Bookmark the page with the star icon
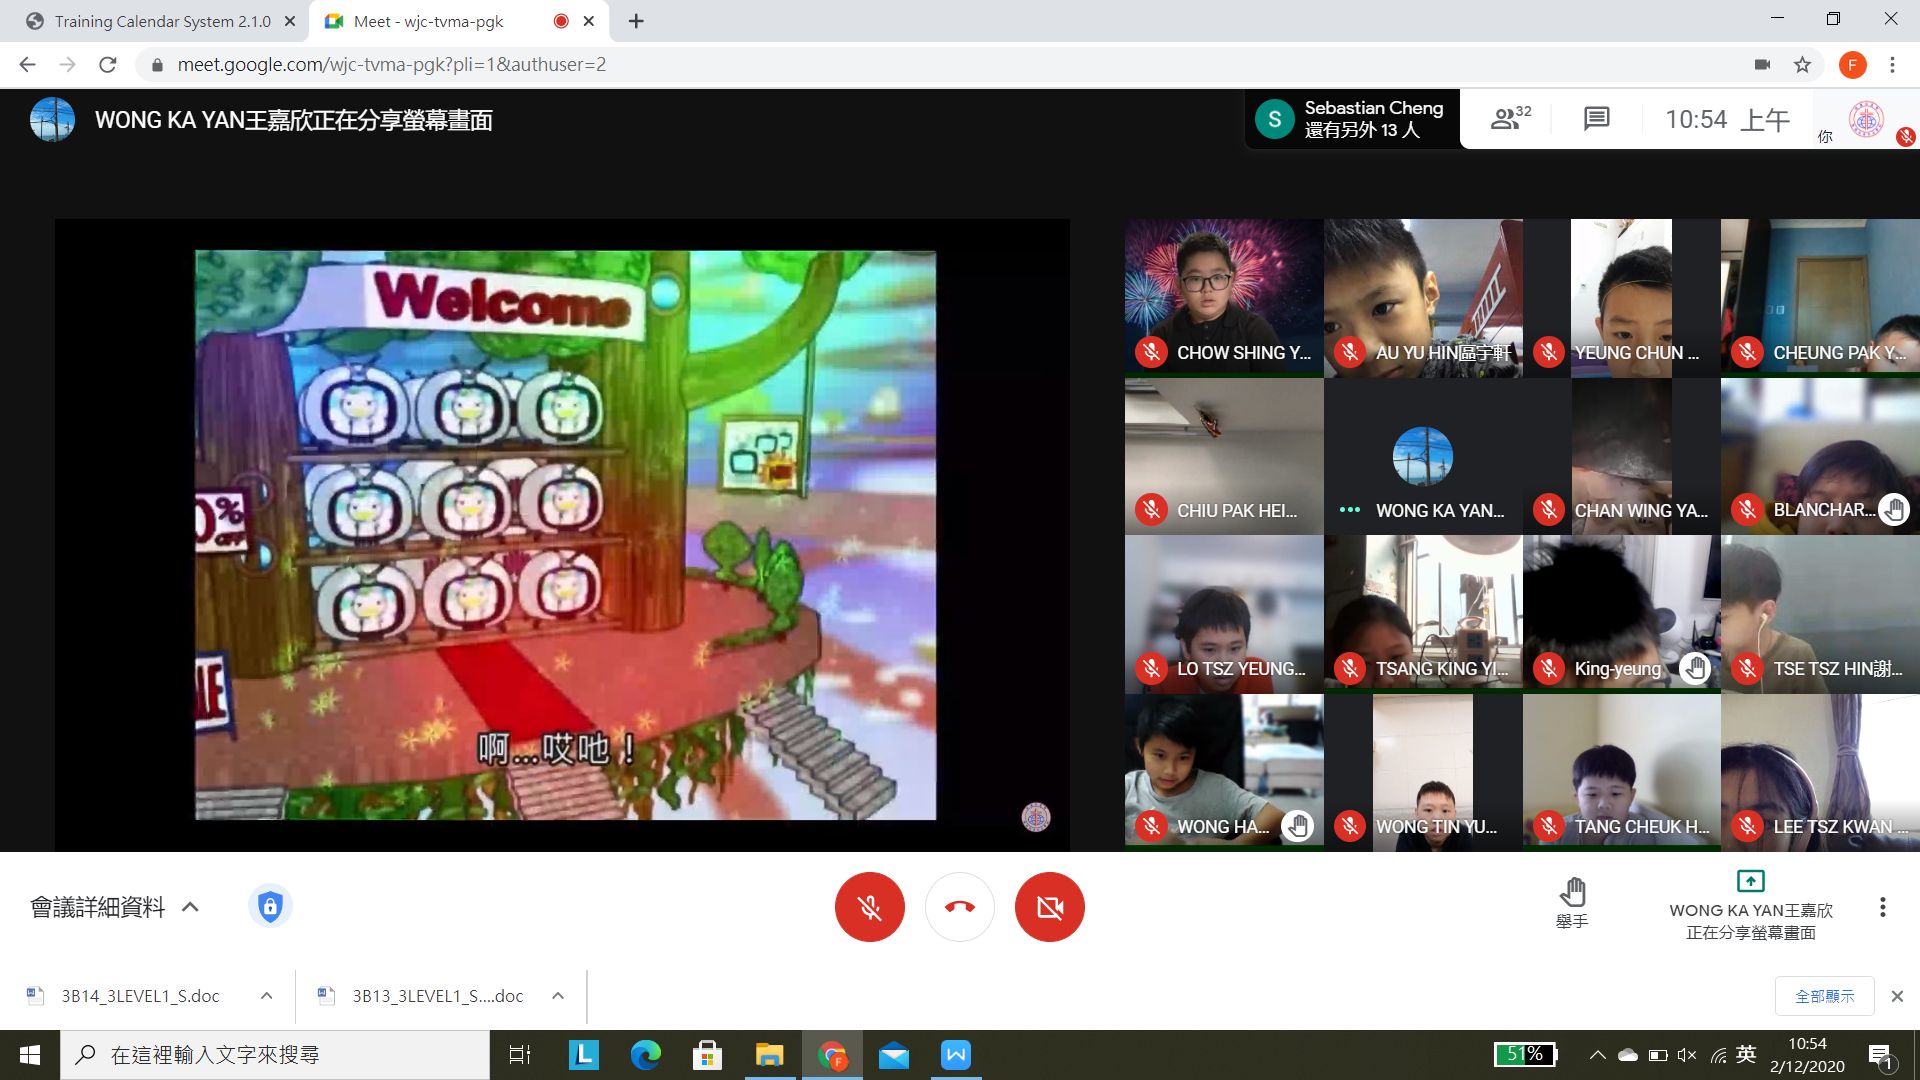This screenshot has height=1080, width=1920. (x=1802, y=65)
